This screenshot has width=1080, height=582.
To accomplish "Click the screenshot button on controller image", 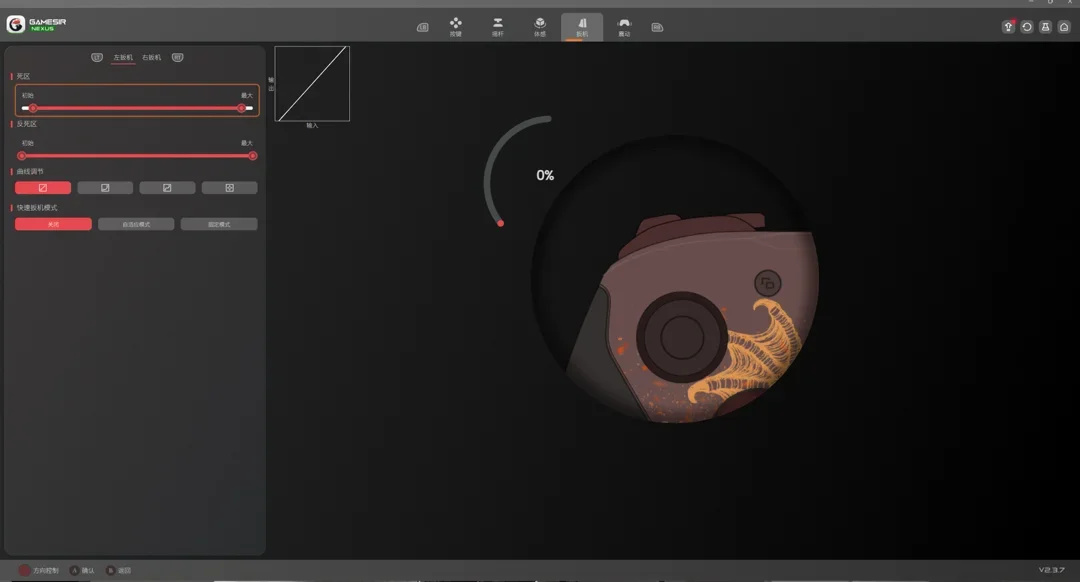I will [767, 283].
